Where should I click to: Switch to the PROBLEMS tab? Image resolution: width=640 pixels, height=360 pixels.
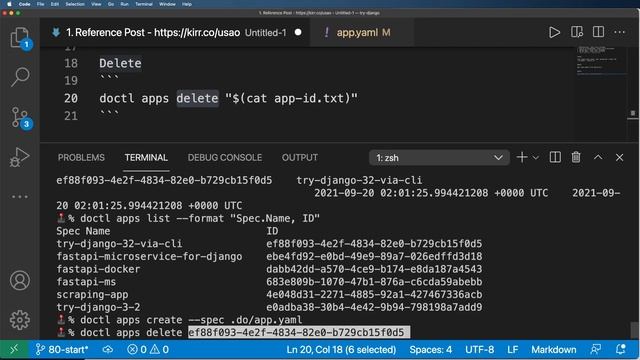(x=81, y=158)
